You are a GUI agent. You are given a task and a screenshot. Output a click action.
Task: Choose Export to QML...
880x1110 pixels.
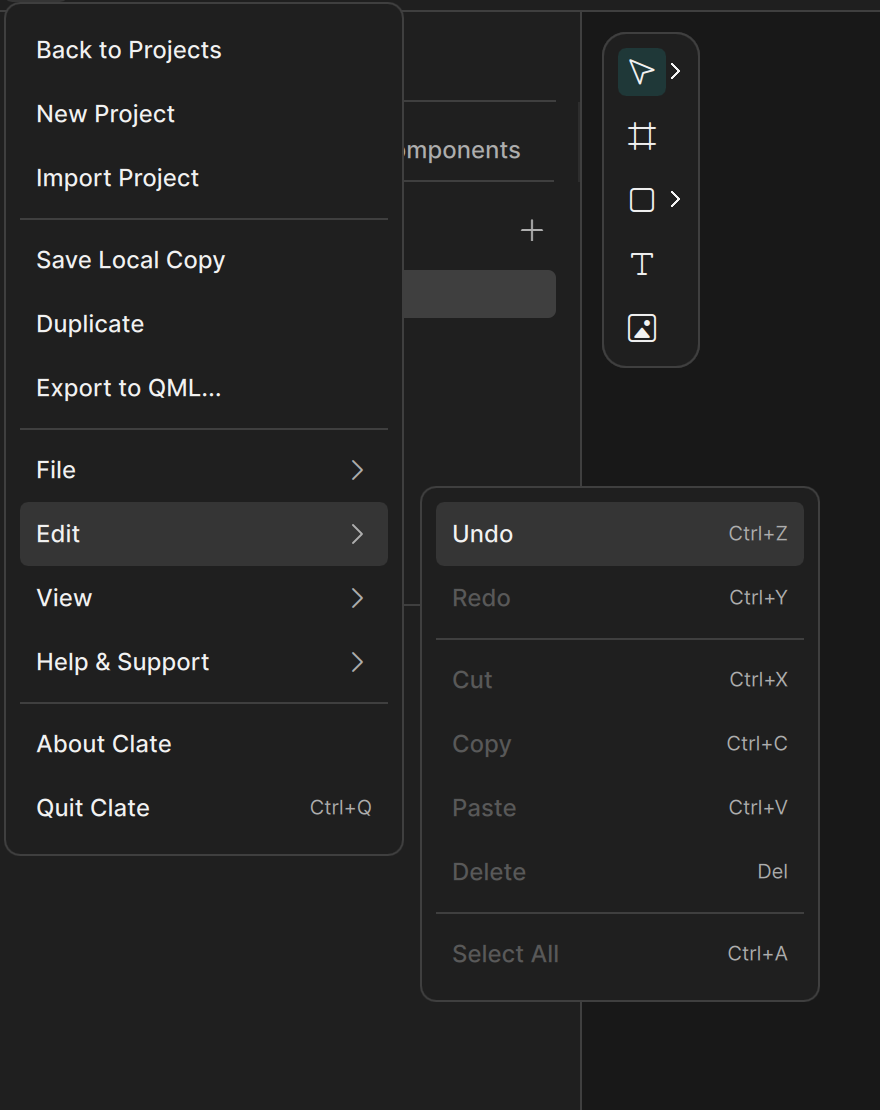(204, 388)
